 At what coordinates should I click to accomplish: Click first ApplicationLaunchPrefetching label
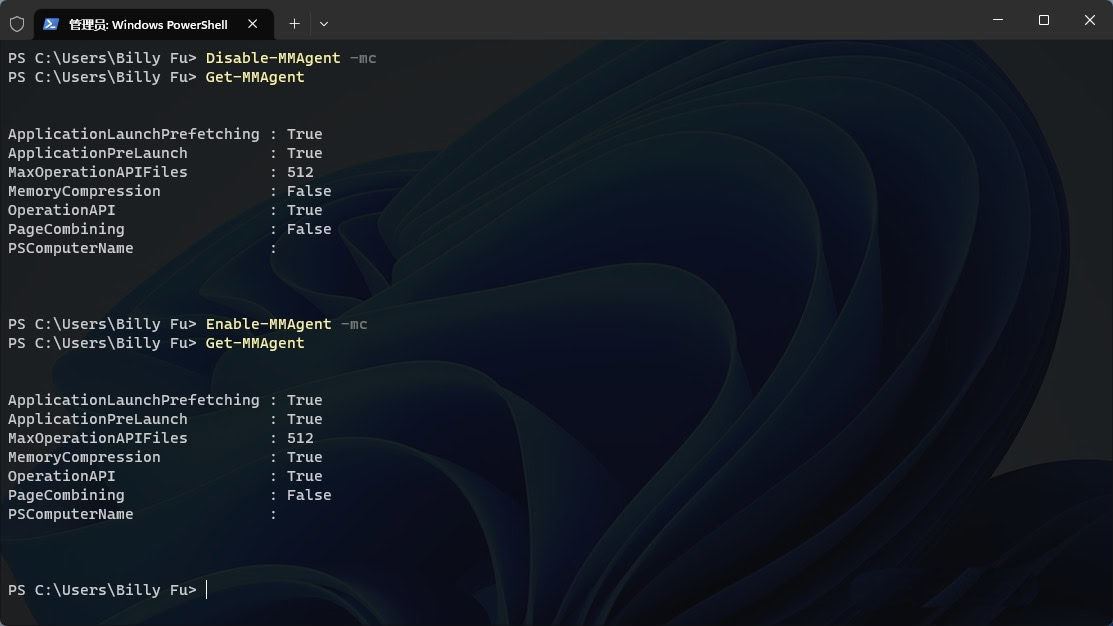(x=133, y=134)
